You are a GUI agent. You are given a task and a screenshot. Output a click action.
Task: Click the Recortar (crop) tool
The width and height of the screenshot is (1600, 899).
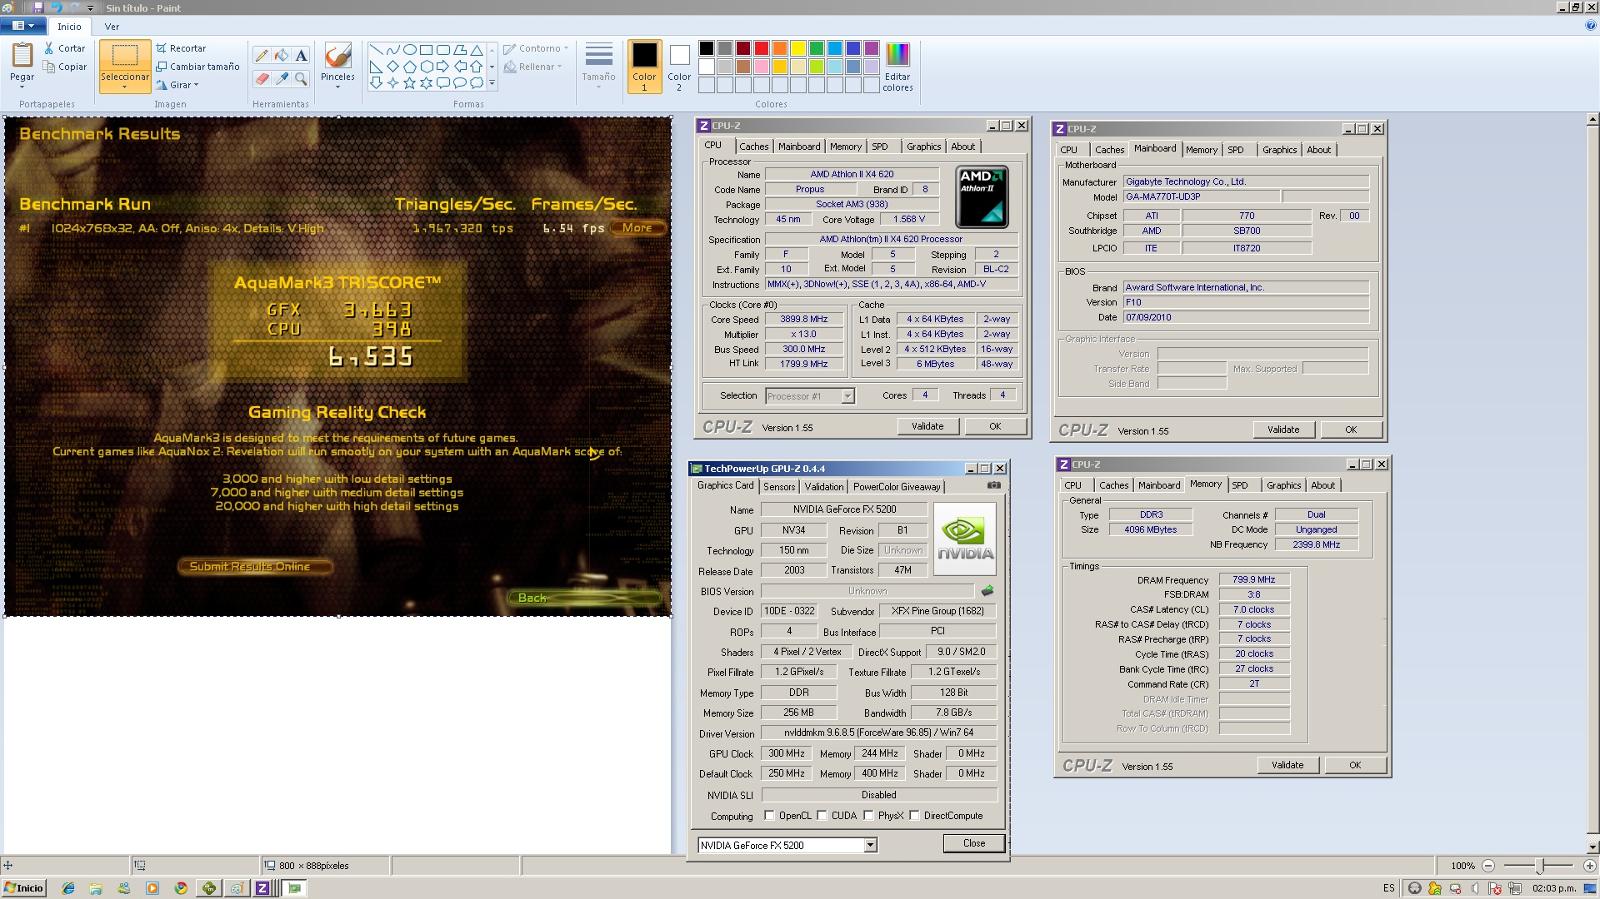(x=181, y=48)
